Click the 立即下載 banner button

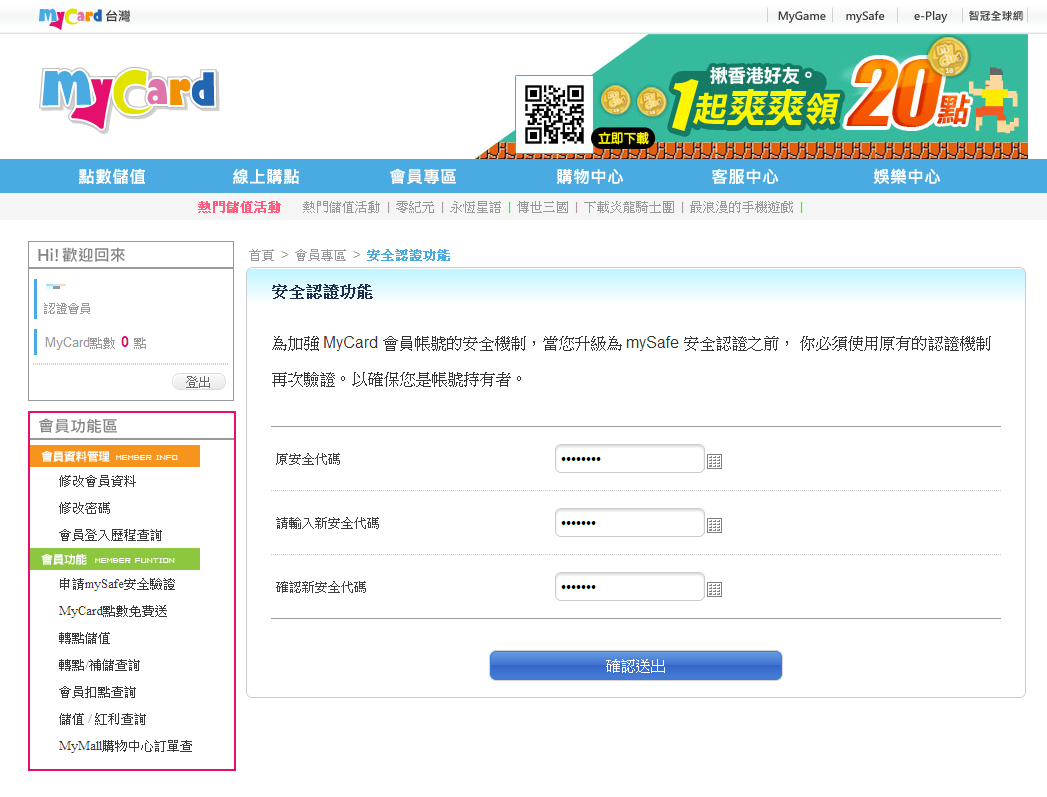[x=623, y=138]
